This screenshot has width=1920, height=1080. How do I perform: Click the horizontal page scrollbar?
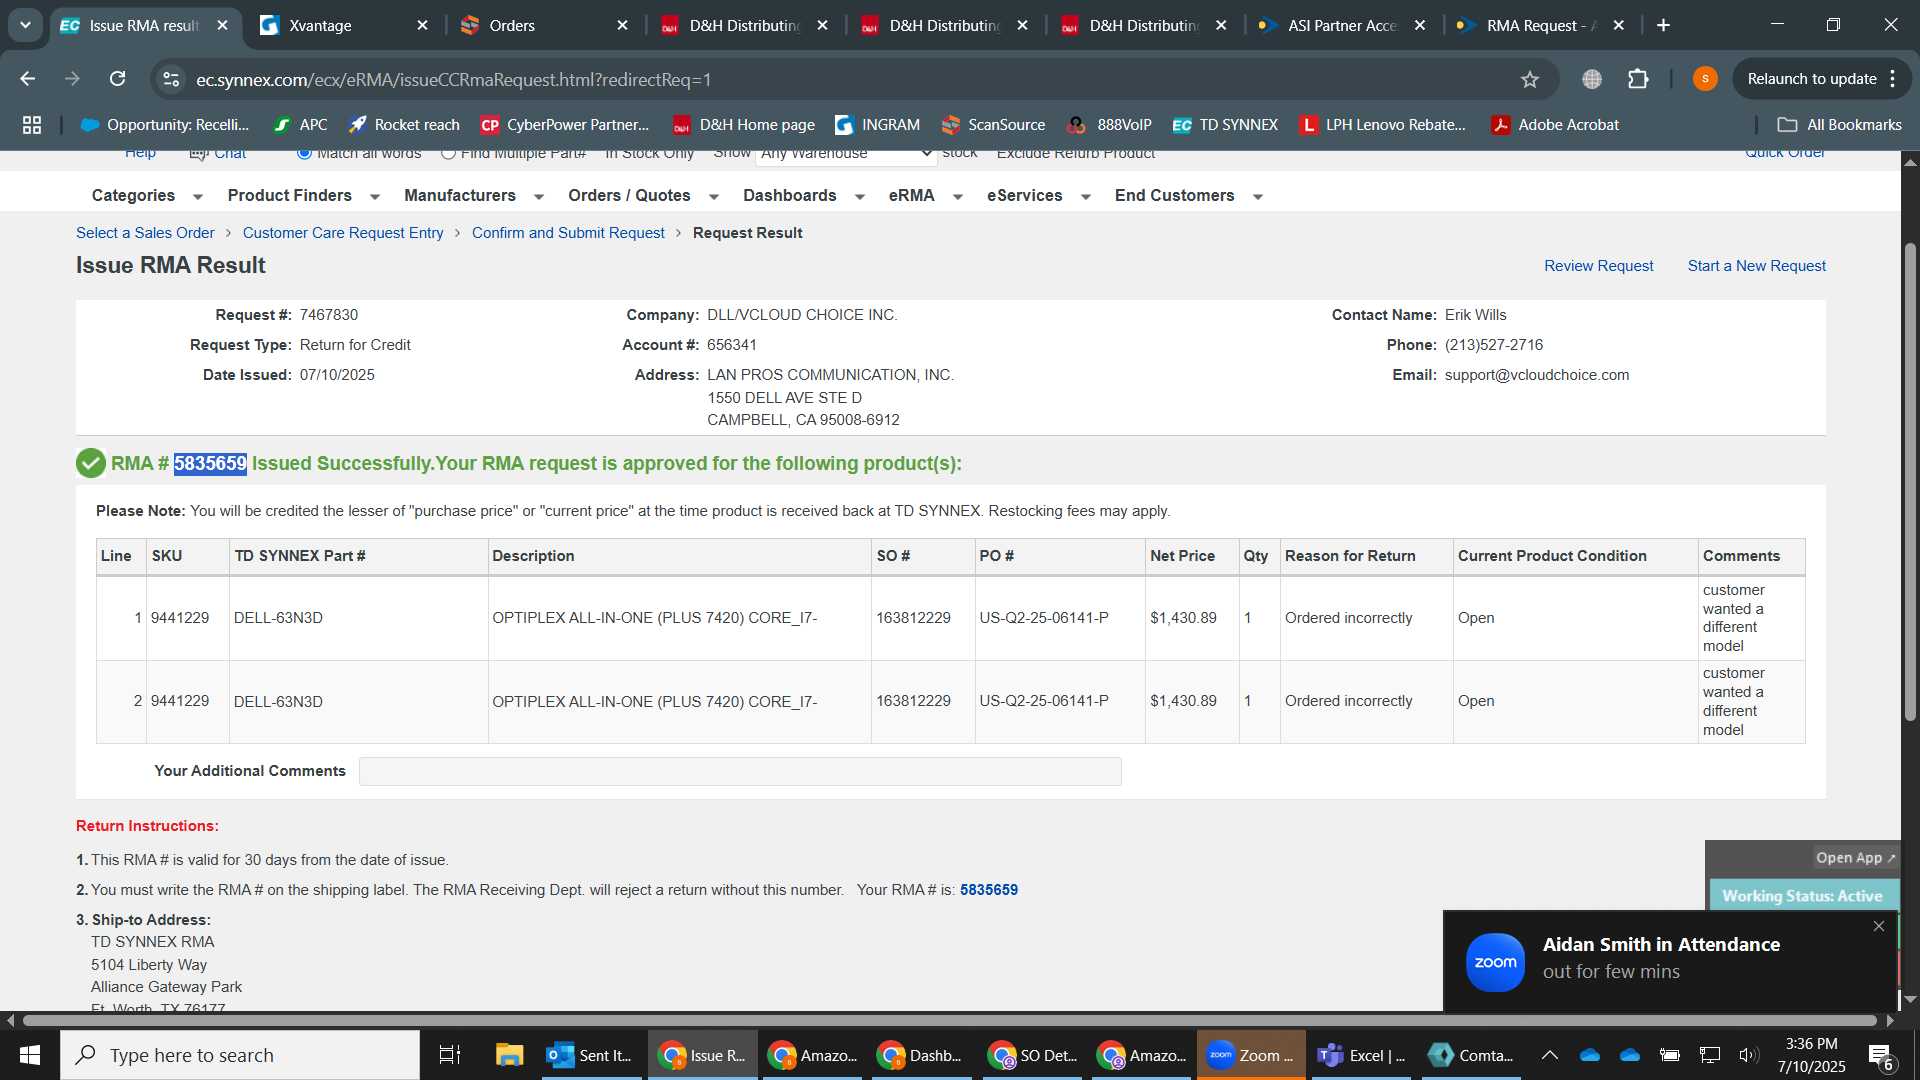pyautogui.click(x=950, y=1021)
